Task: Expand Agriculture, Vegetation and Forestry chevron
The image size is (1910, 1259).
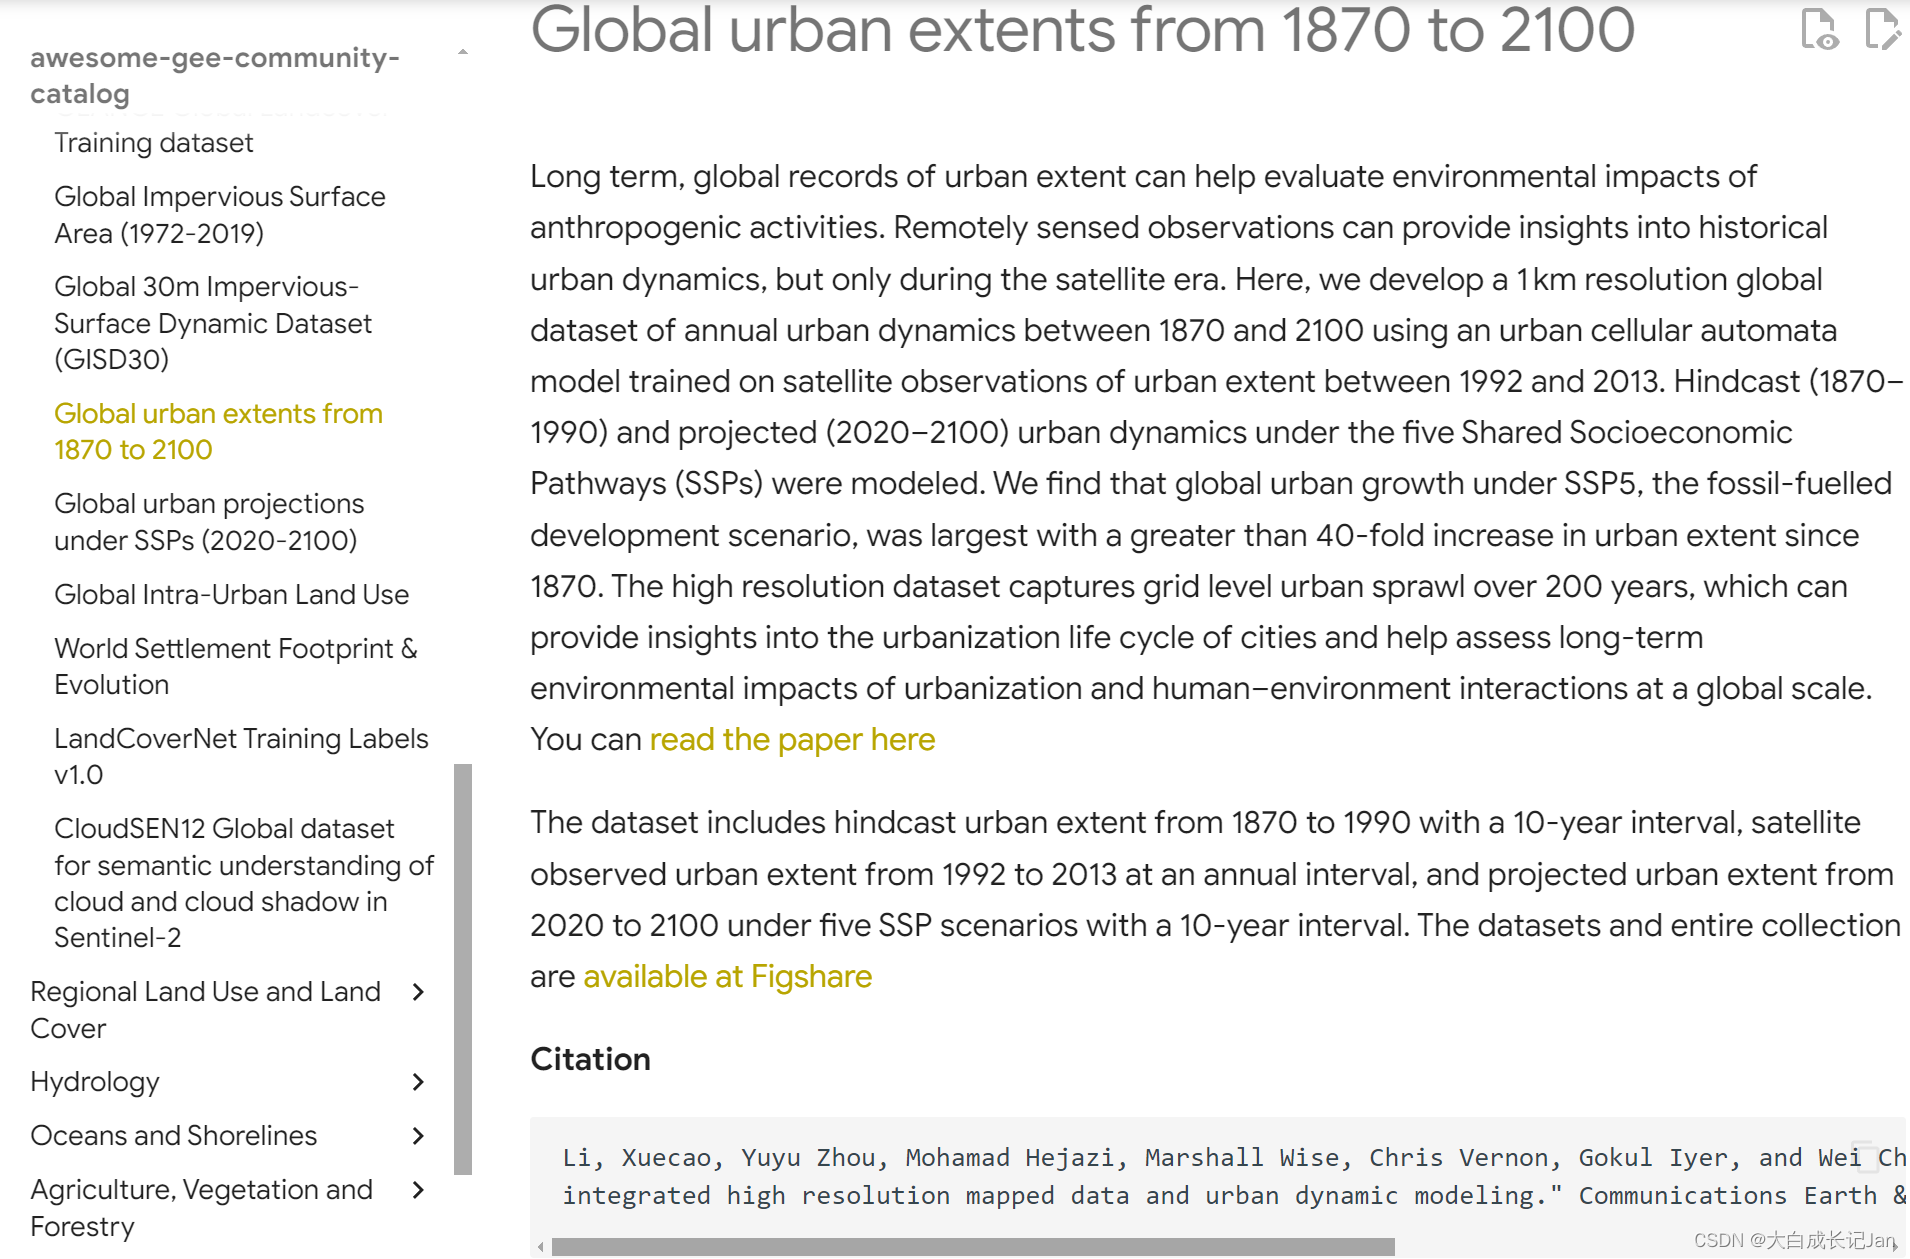Action: point(418,1190)
